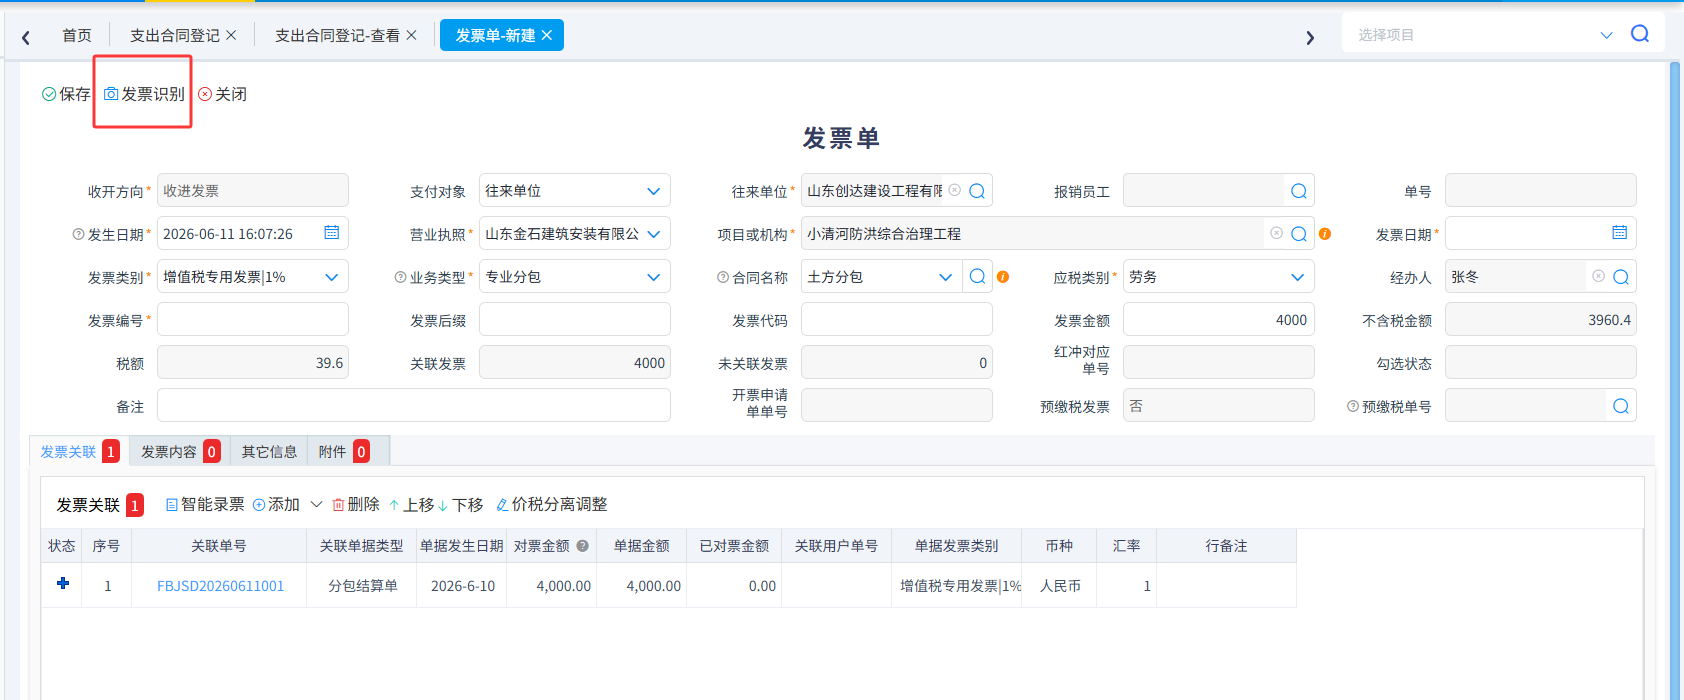1684x700 pixels.
Task: Click the 删除 button in the grid toolbar
Action: [356, 505]
